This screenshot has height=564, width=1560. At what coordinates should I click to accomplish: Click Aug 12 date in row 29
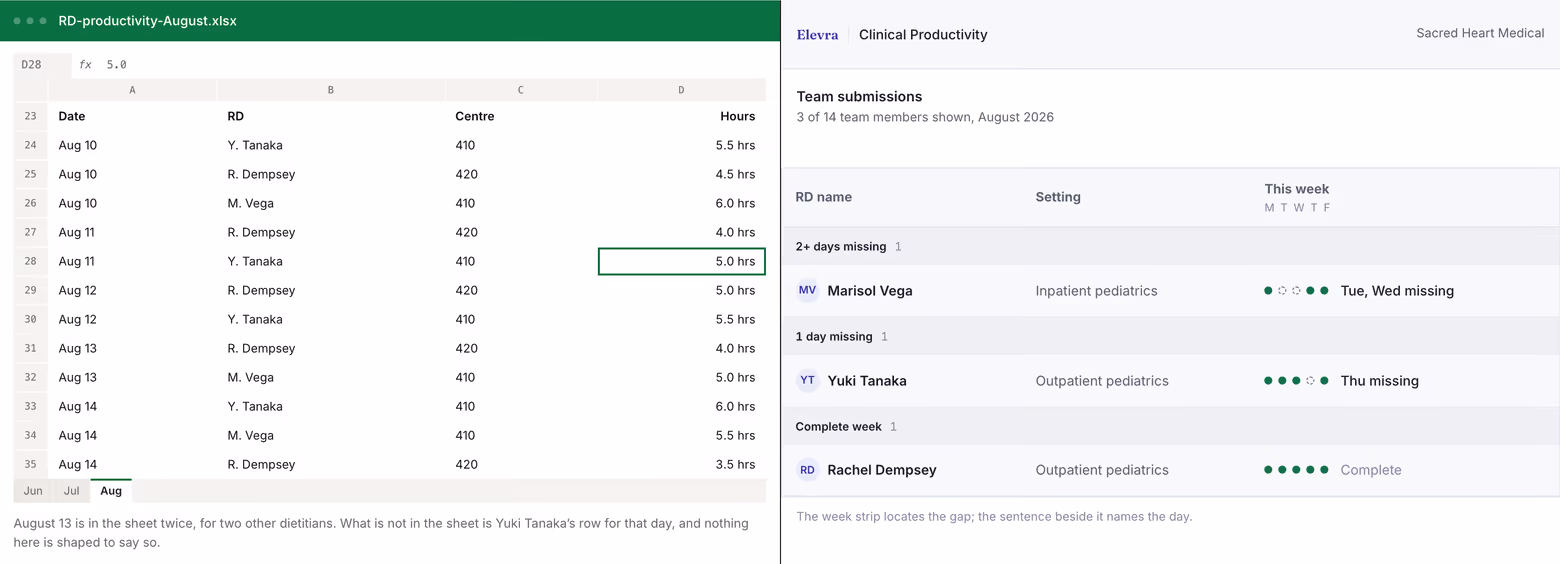(x=132, y=290)
